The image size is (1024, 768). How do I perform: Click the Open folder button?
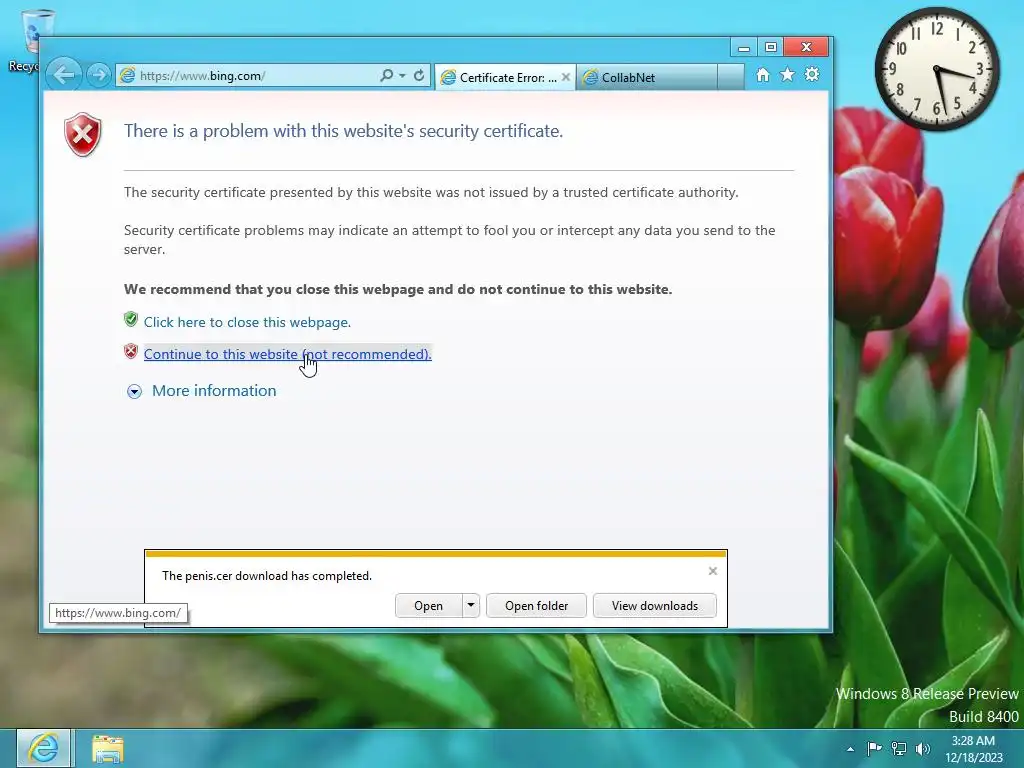[x=536, y=605]
